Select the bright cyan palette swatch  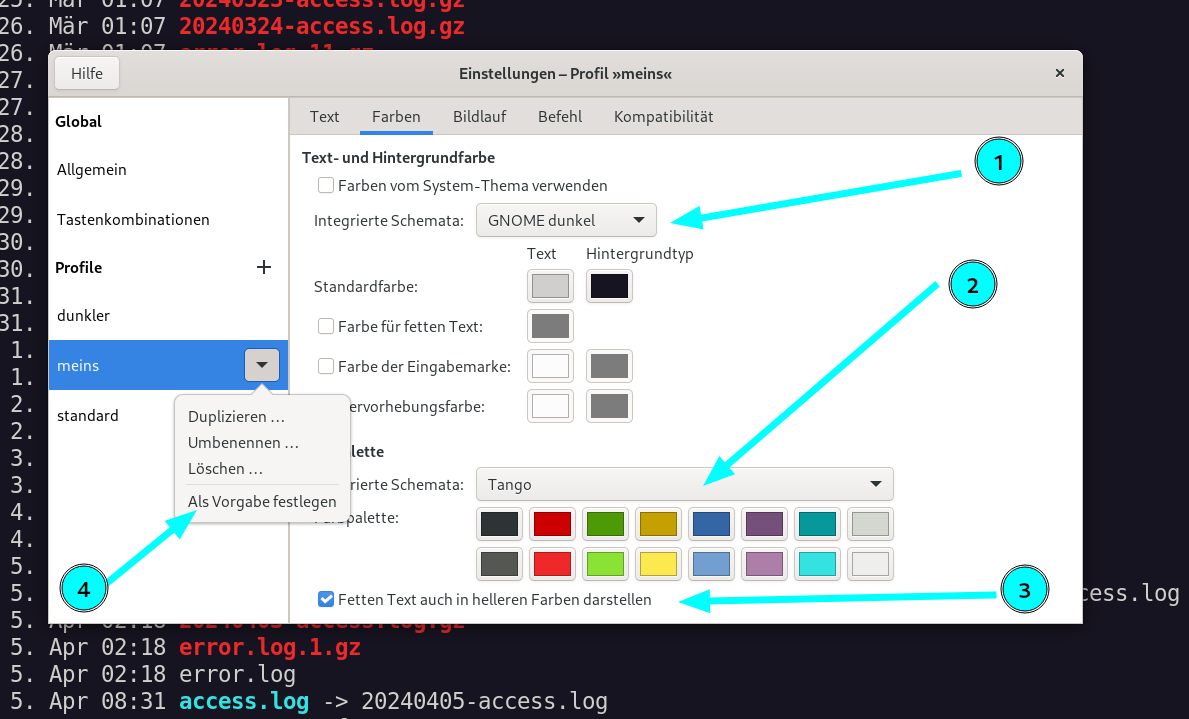pos(817,564)
